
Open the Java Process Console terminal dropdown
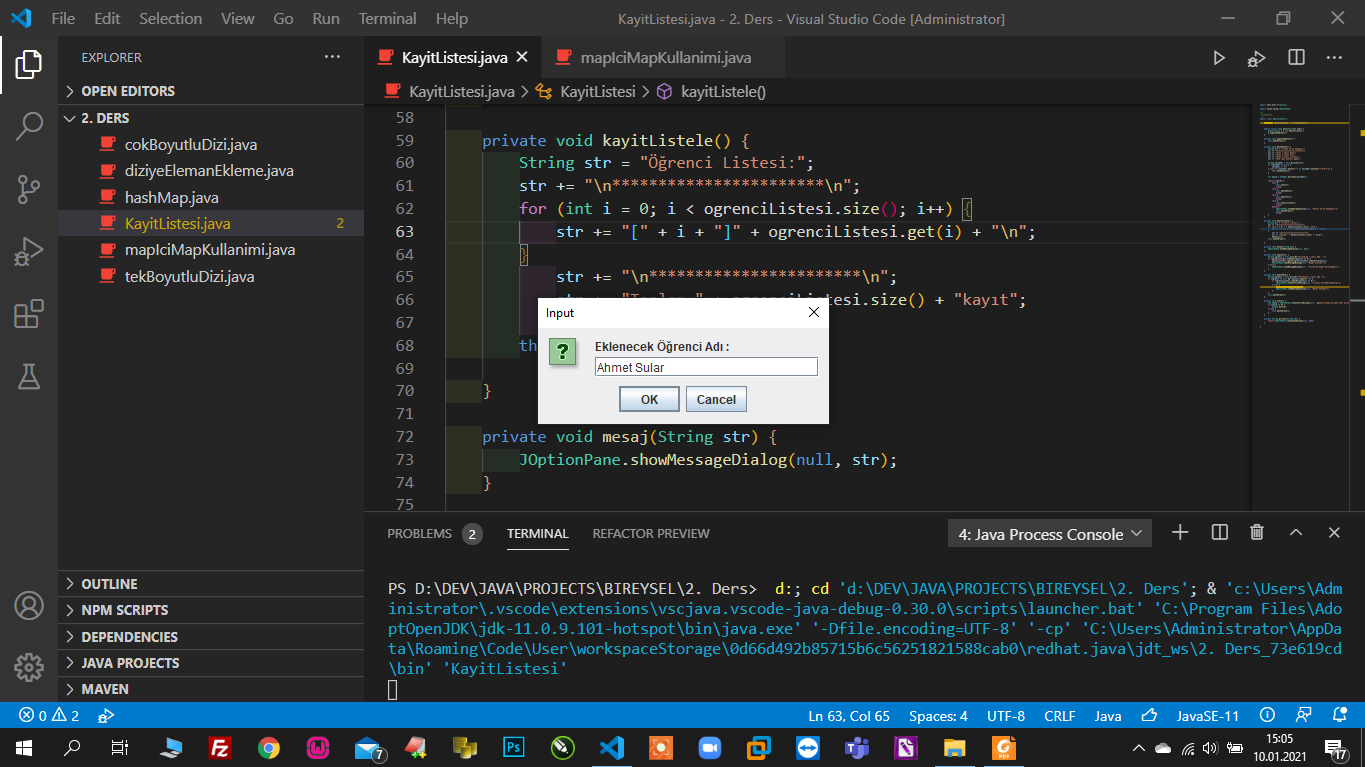(1049, 534)
